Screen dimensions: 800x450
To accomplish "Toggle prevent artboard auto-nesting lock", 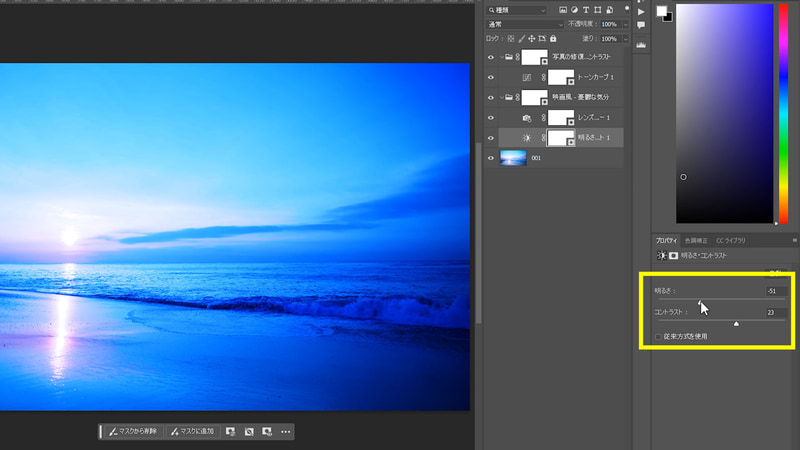I will [x=542, y=39].
